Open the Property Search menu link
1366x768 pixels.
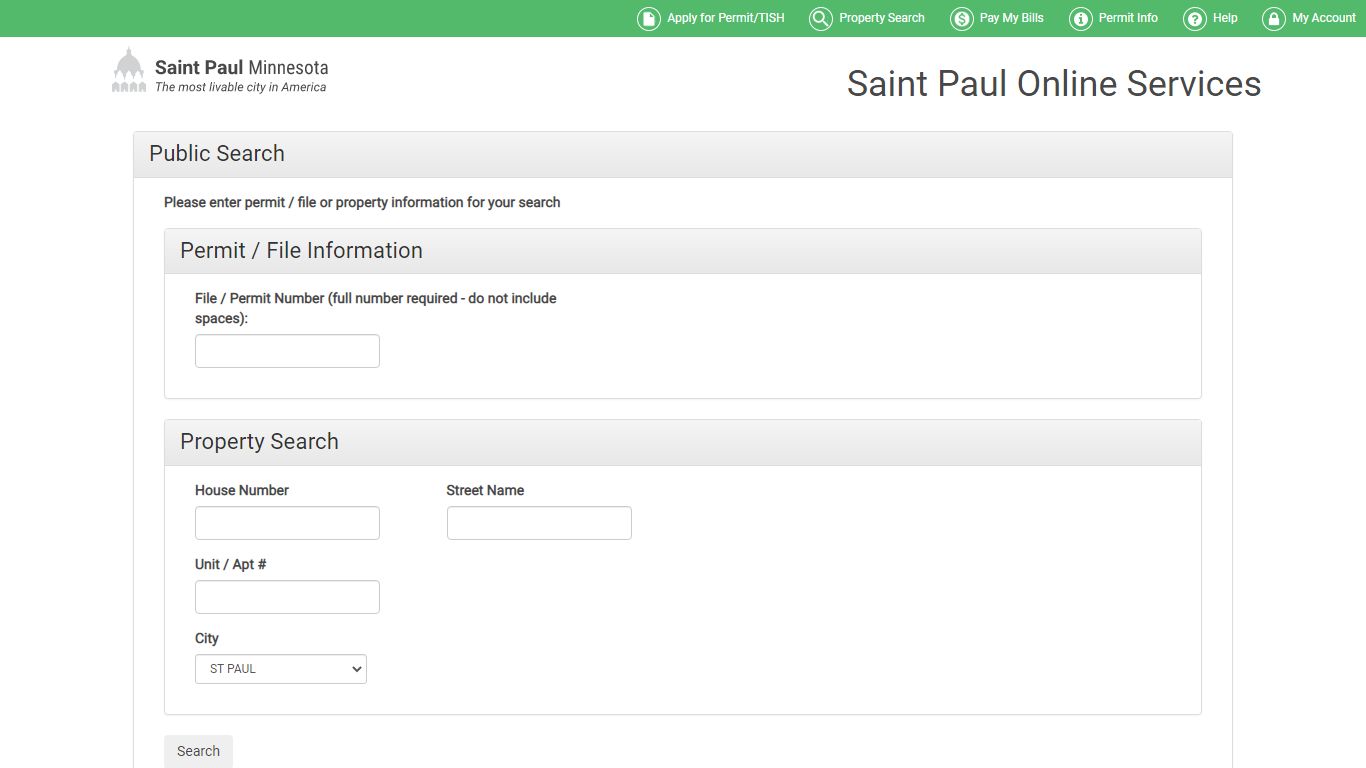pos(882,18)
